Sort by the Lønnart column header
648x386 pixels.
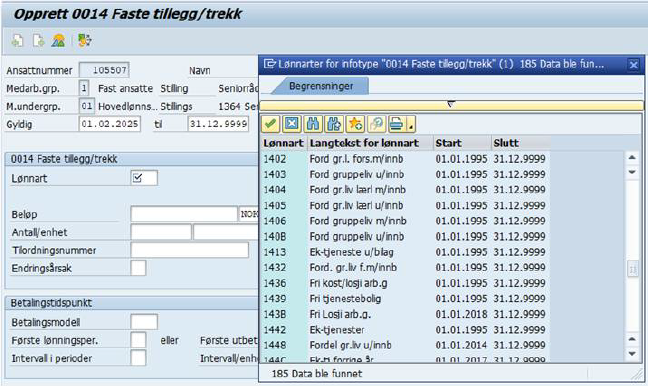click(284, 143)
